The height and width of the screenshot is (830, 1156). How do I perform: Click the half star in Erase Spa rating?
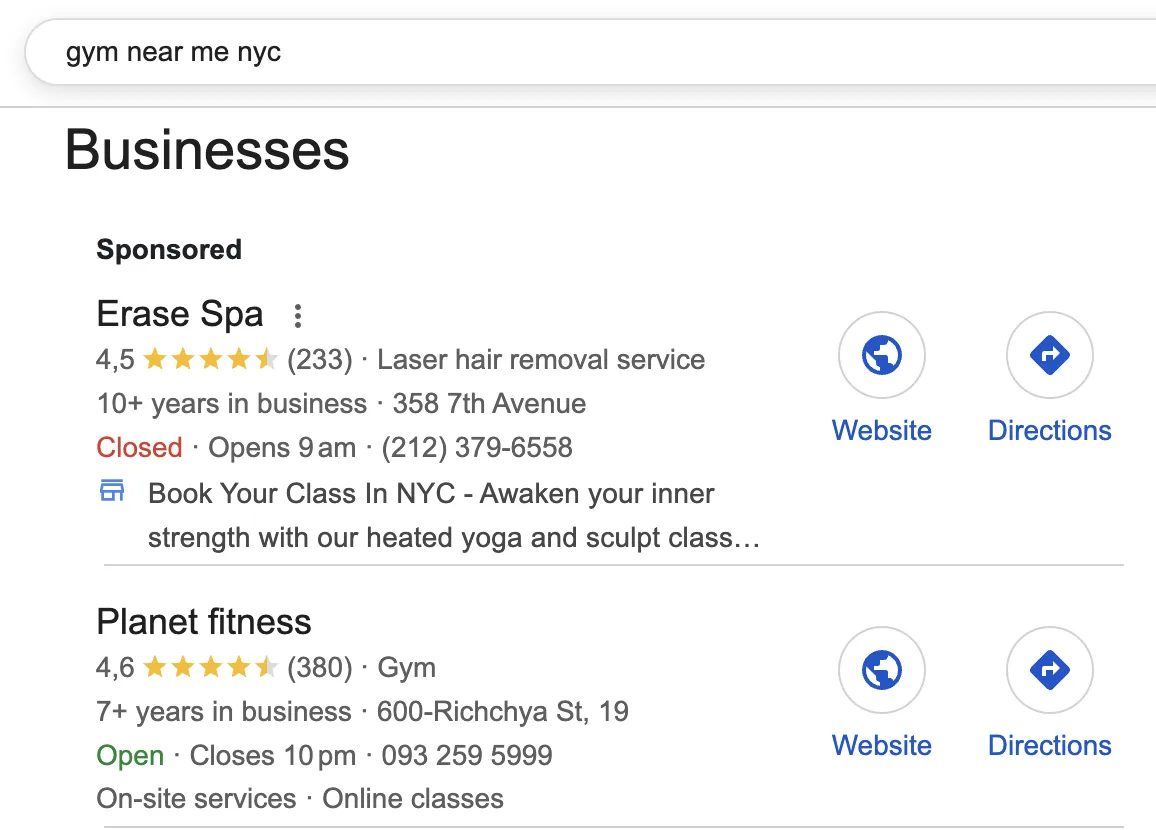point(266,359)
